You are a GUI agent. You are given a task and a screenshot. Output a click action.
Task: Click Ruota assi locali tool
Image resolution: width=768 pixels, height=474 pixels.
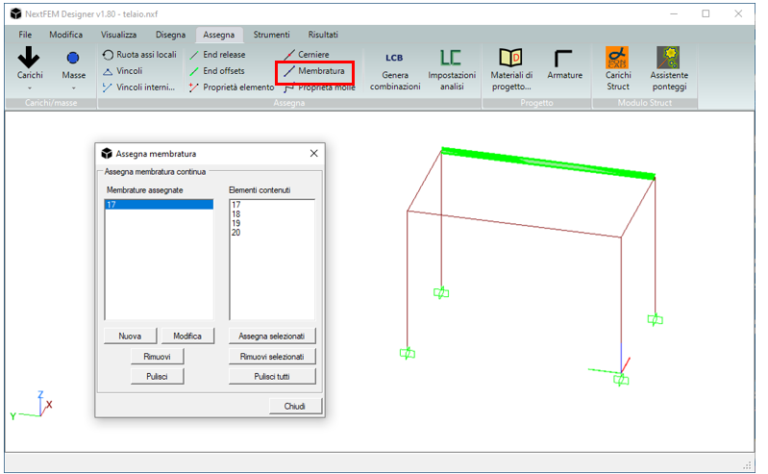pos(139,54)
